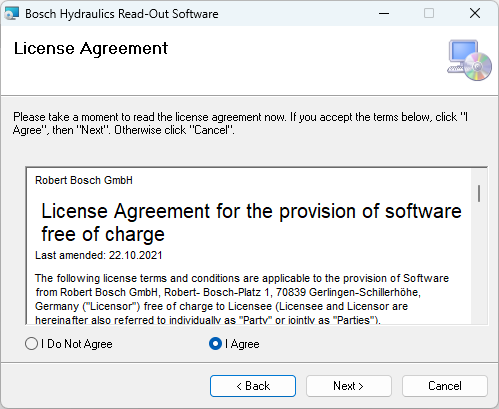499x409 pixels.
Task: Click the license text scrollbar thumb
Action: click(x=479, y=193)
